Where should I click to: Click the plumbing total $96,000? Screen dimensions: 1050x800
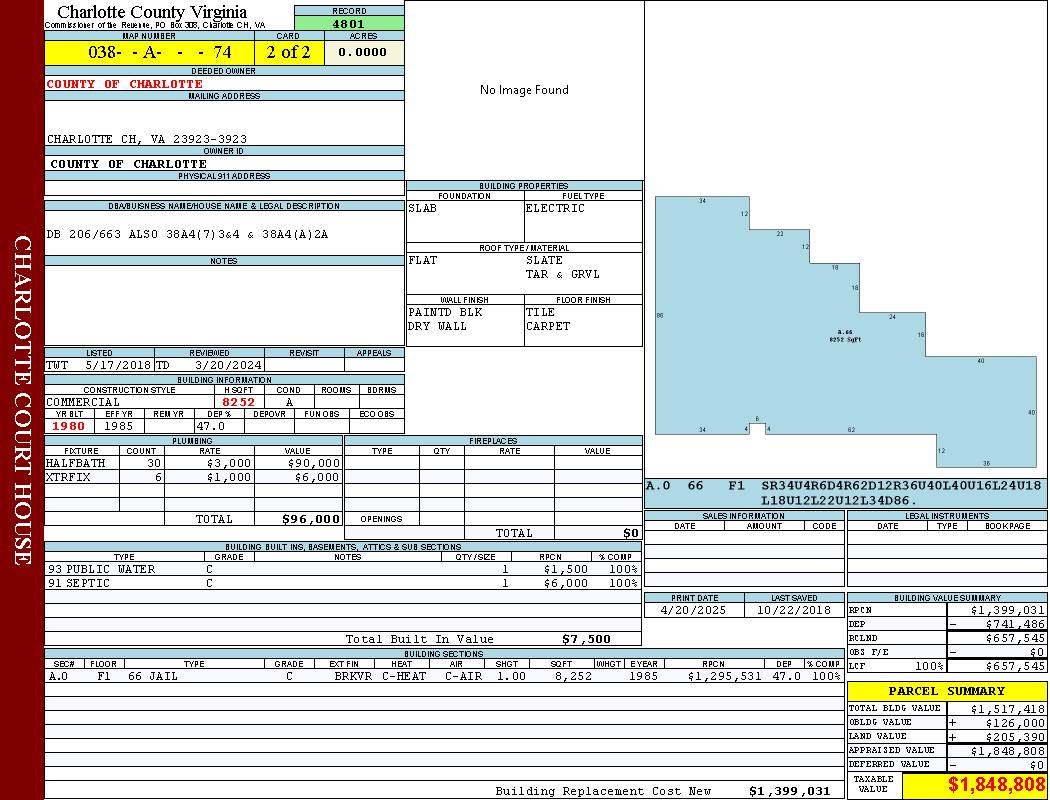coord(311,519)
